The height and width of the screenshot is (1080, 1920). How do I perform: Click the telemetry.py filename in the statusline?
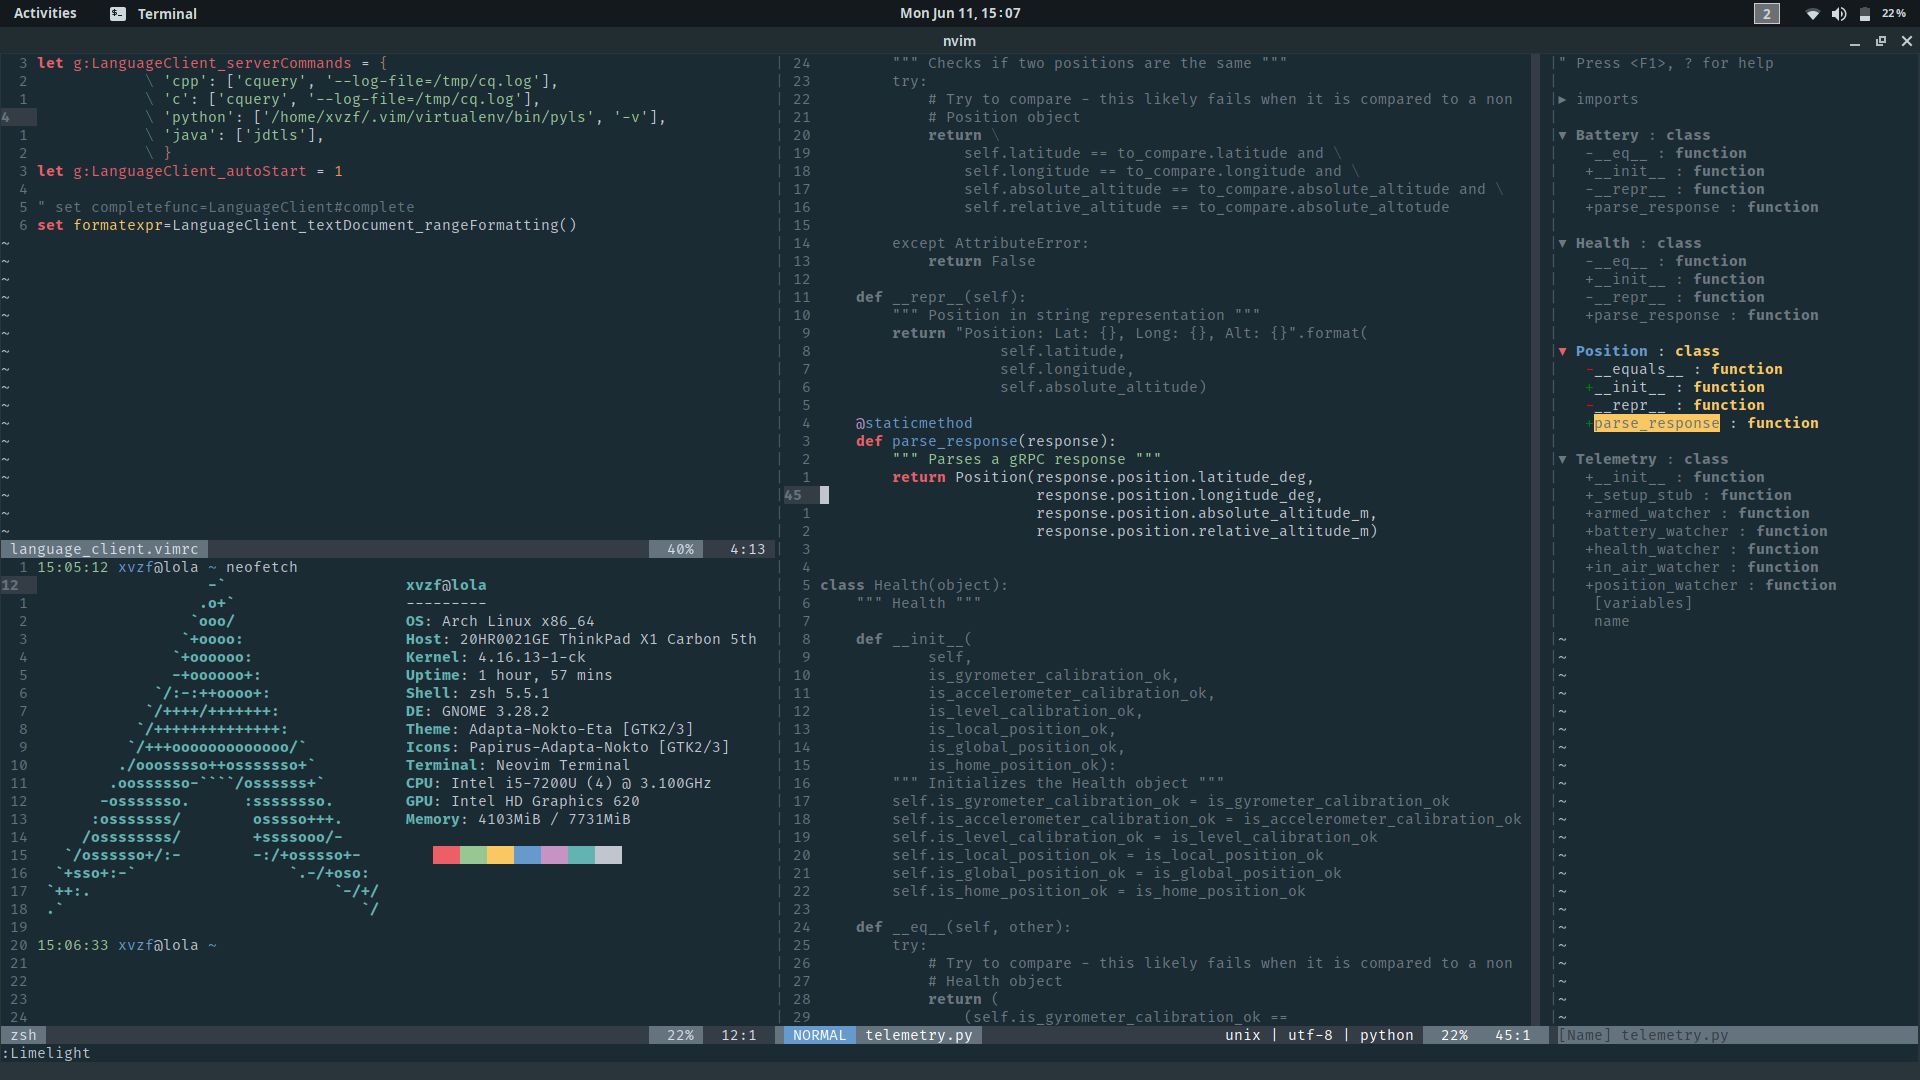click(x=917, y=1035)
